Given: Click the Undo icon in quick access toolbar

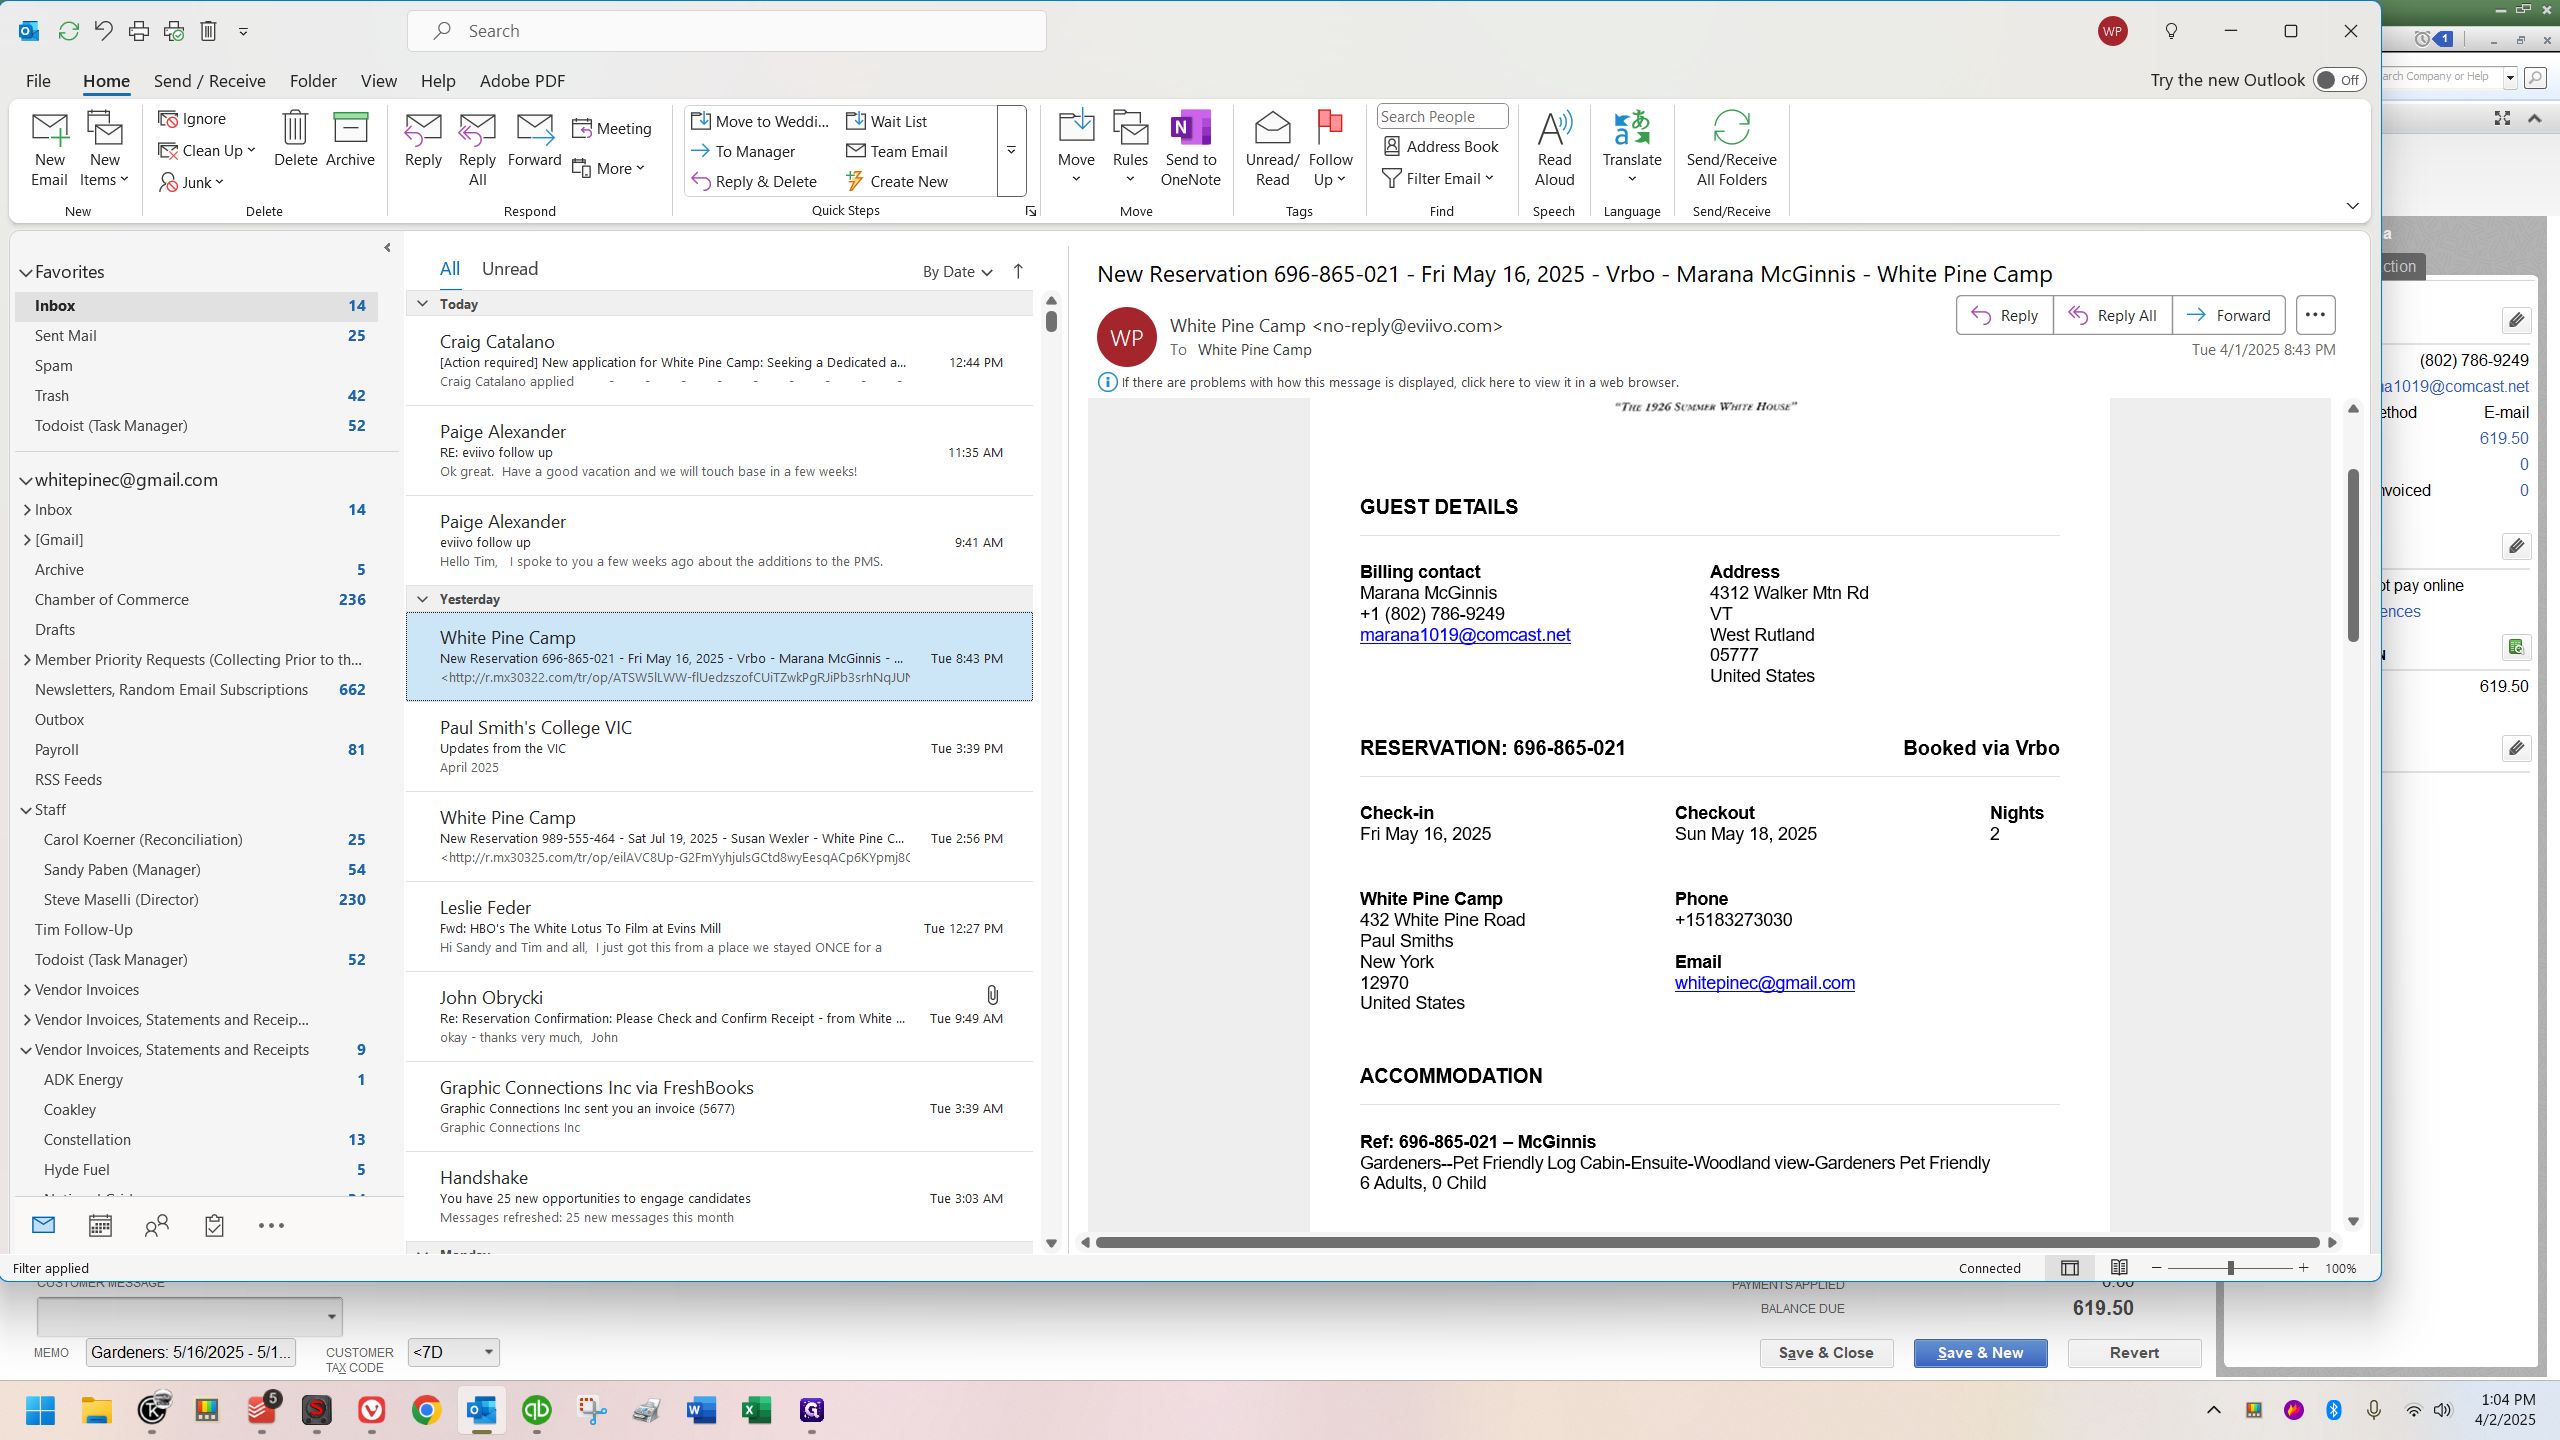Looking at the screenshot, I should tap(103, 31).
